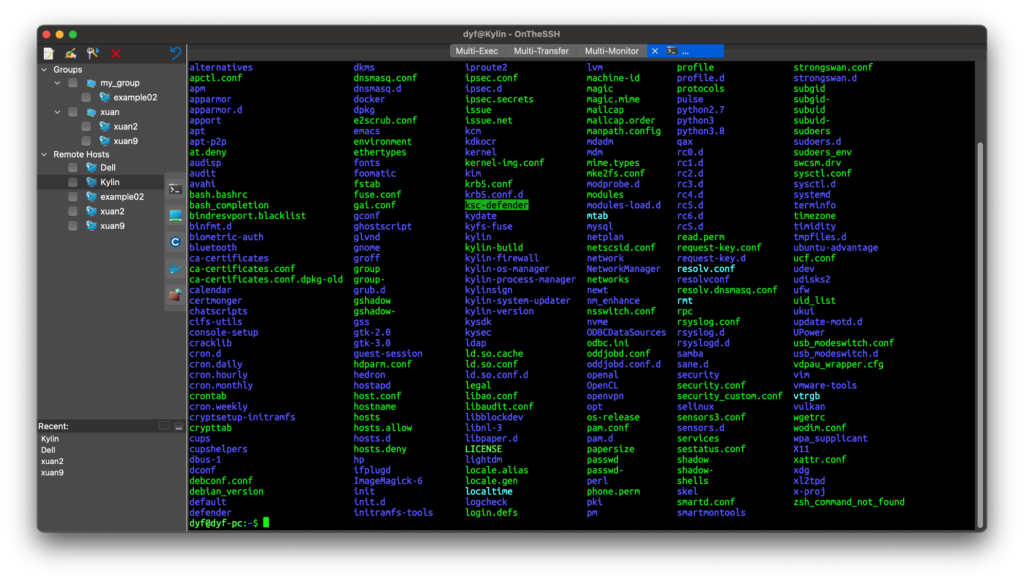
Task: Toggle the my_group checkbox
Action: [x=73, y=83]
